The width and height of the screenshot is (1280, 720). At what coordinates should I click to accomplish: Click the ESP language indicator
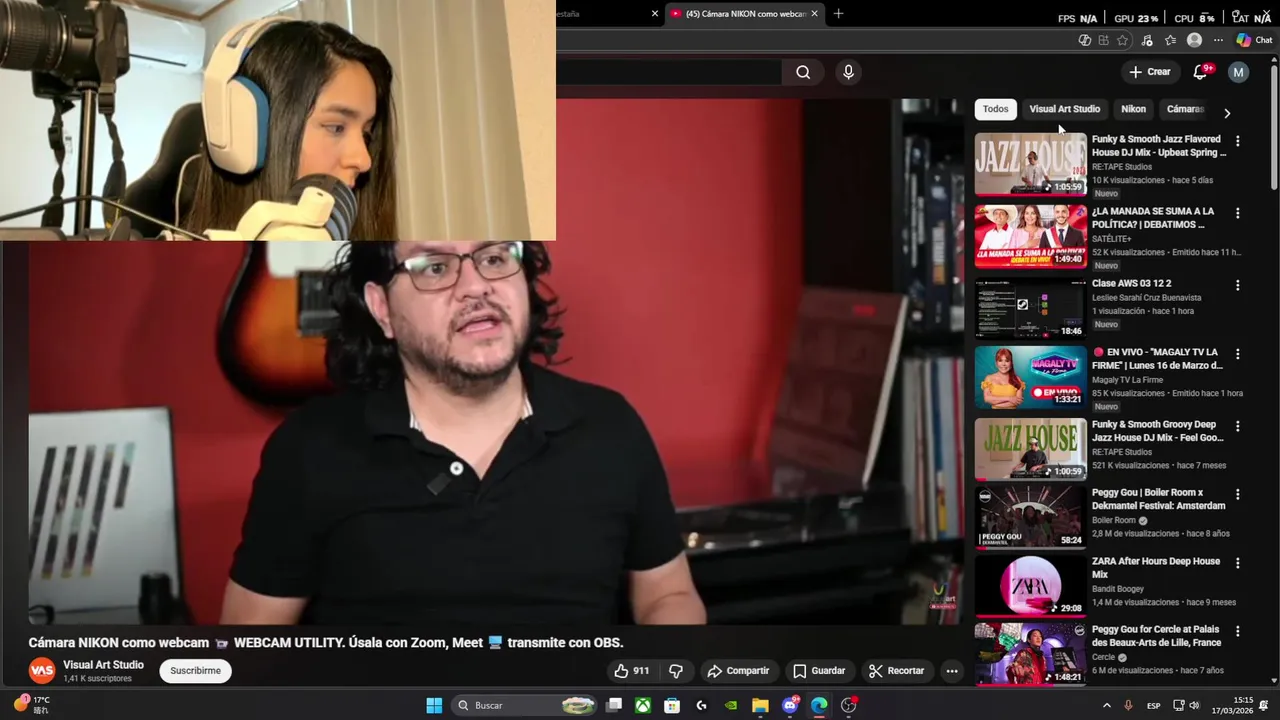pos(1153,706)
